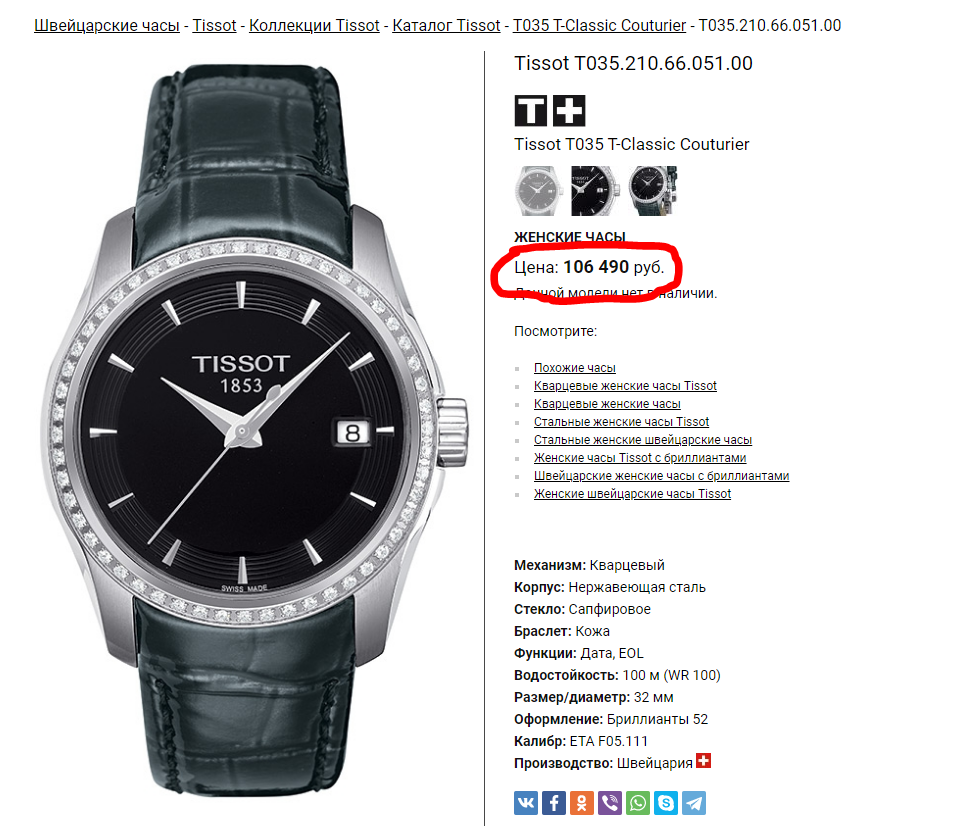Follow Женские часы Tissot с бриллиантами link

tap(640, 458)
